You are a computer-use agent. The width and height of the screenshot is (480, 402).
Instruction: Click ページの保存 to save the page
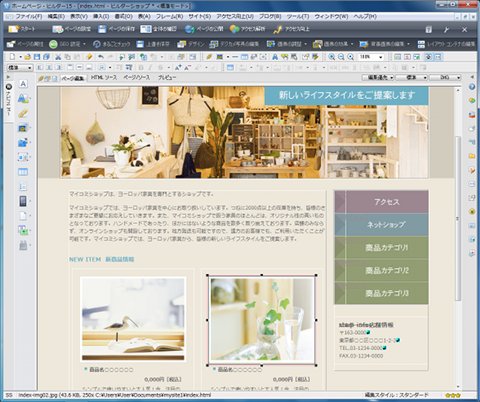coord(117,29)
